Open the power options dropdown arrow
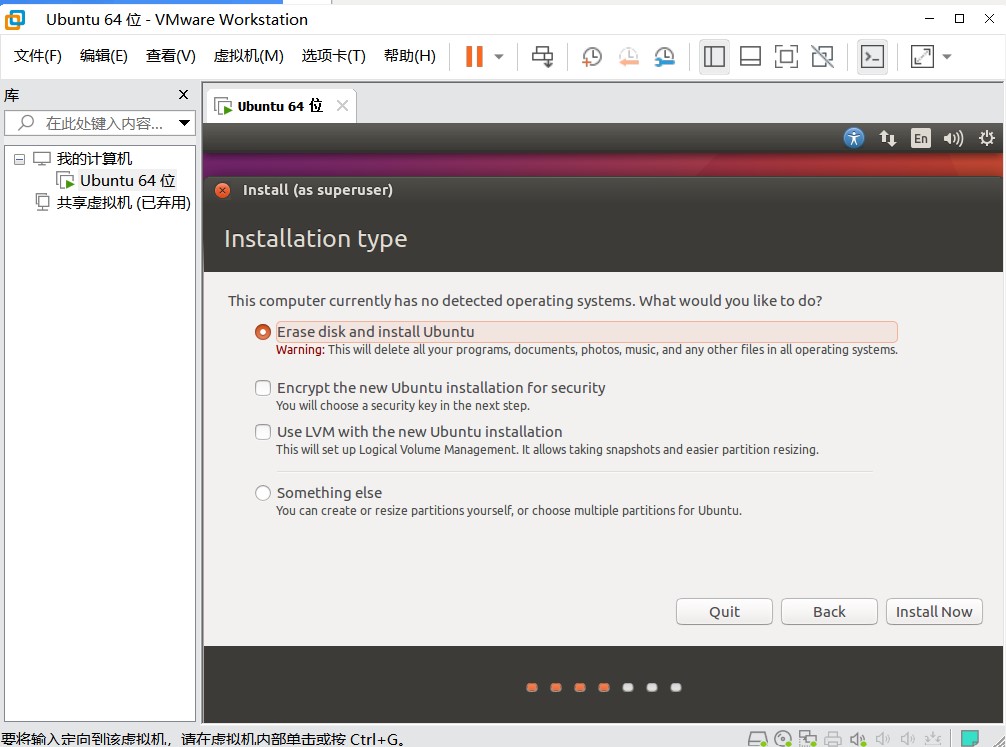Screen dimensions: 1006x747 (499, 57)
